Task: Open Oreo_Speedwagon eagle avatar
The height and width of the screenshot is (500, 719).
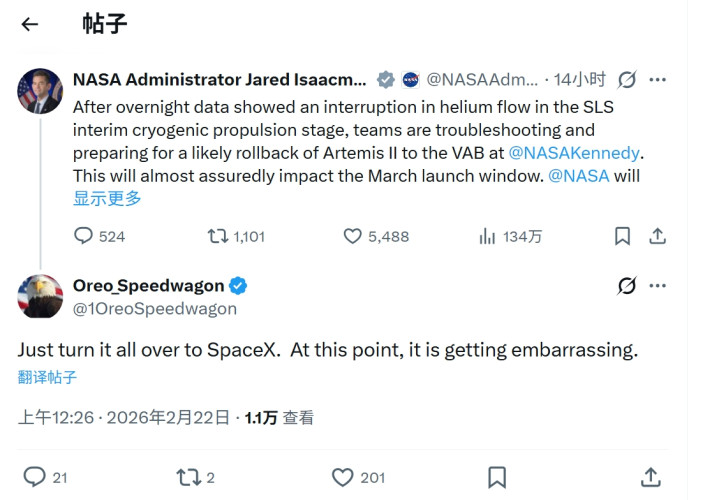Action: click(40, 296)
